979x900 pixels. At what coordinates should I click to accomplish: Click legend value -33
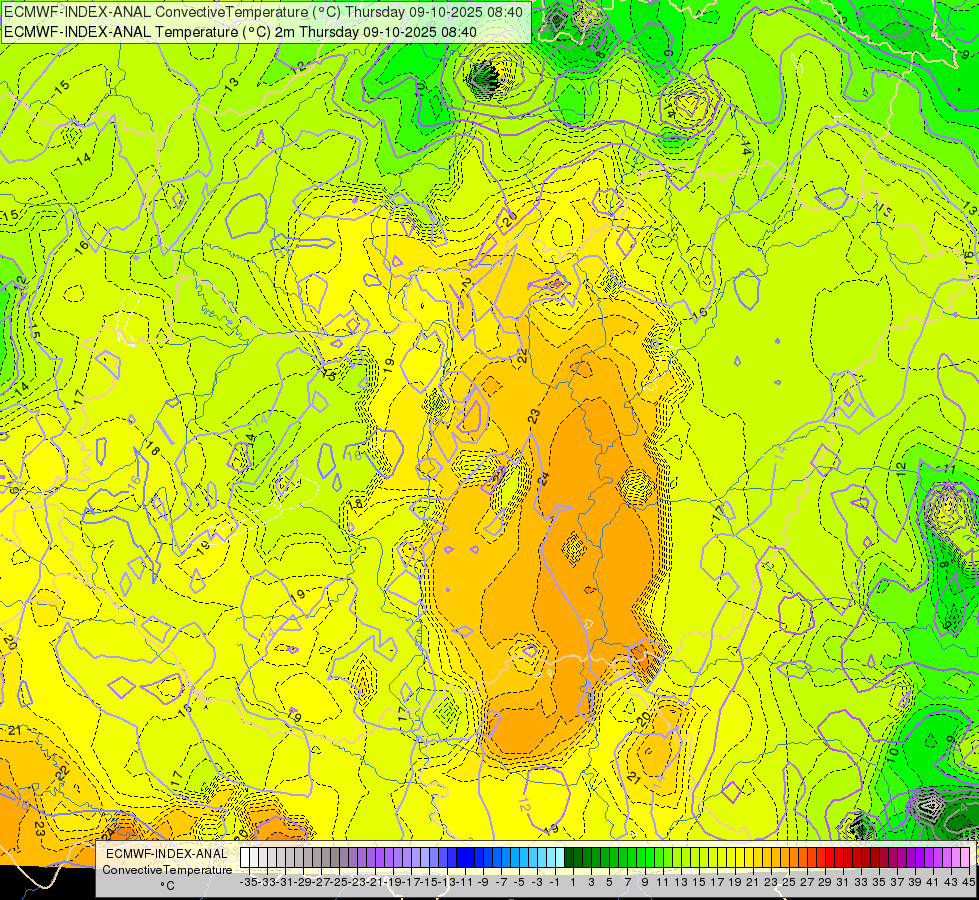coord(267,883)
